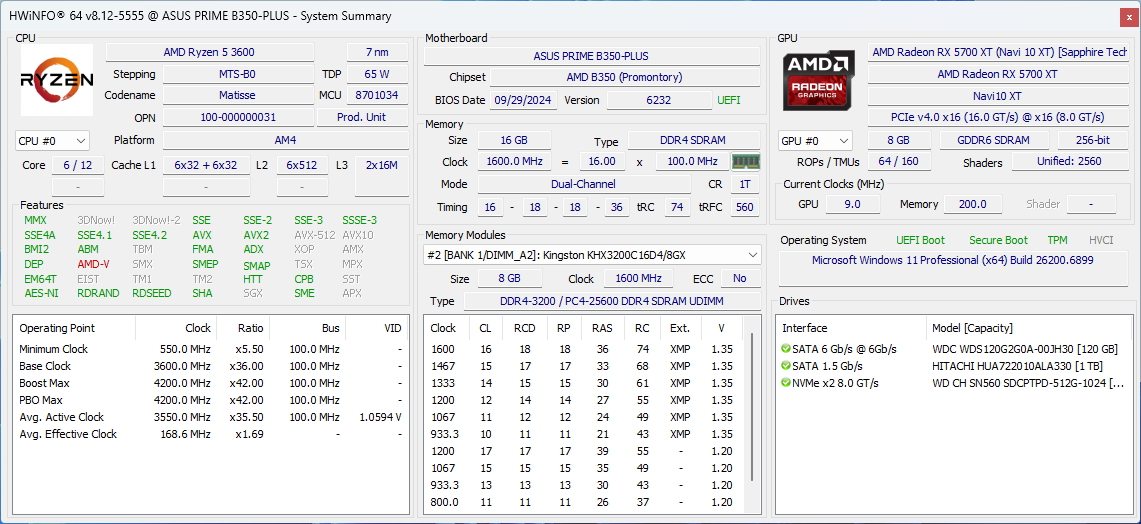Click the AMD Ryzen CPU logo
1141x524 pixels.
pos(58,80)
